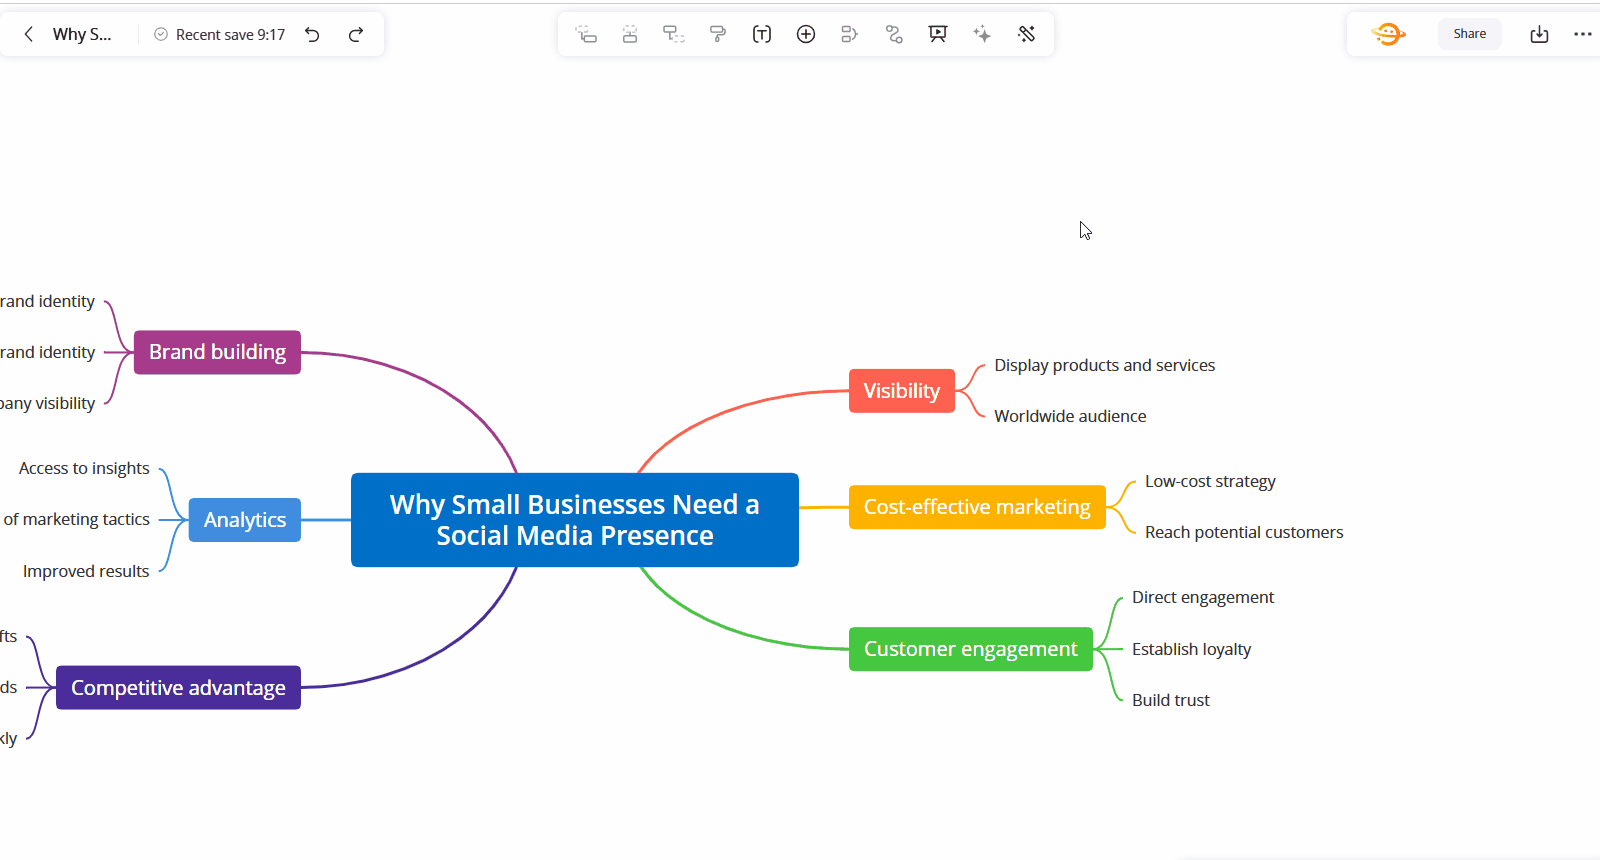Click the back arrow beside the file name
Screen dimensions: 1600x860
29,34
